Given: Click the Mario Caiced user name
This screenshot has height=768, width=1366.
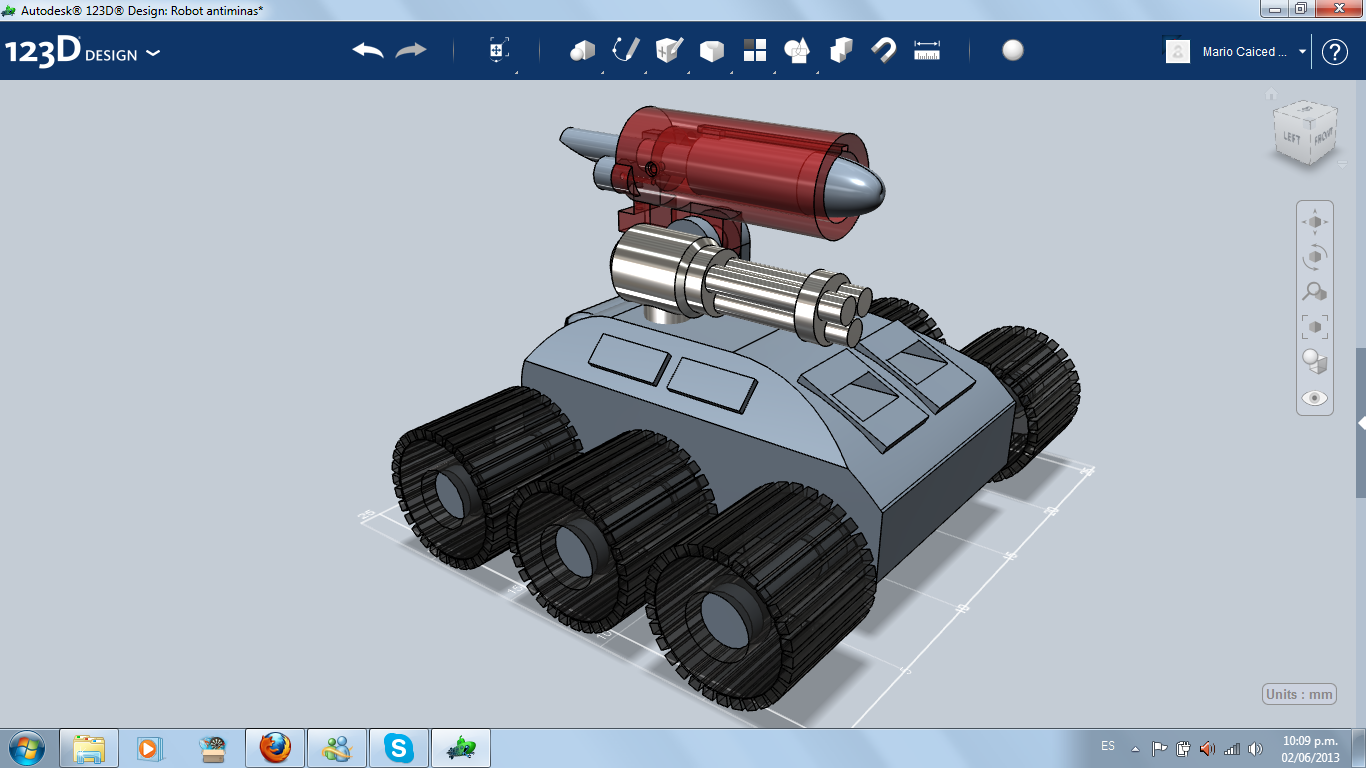Looking at the screenshot, I should 1245,52.
